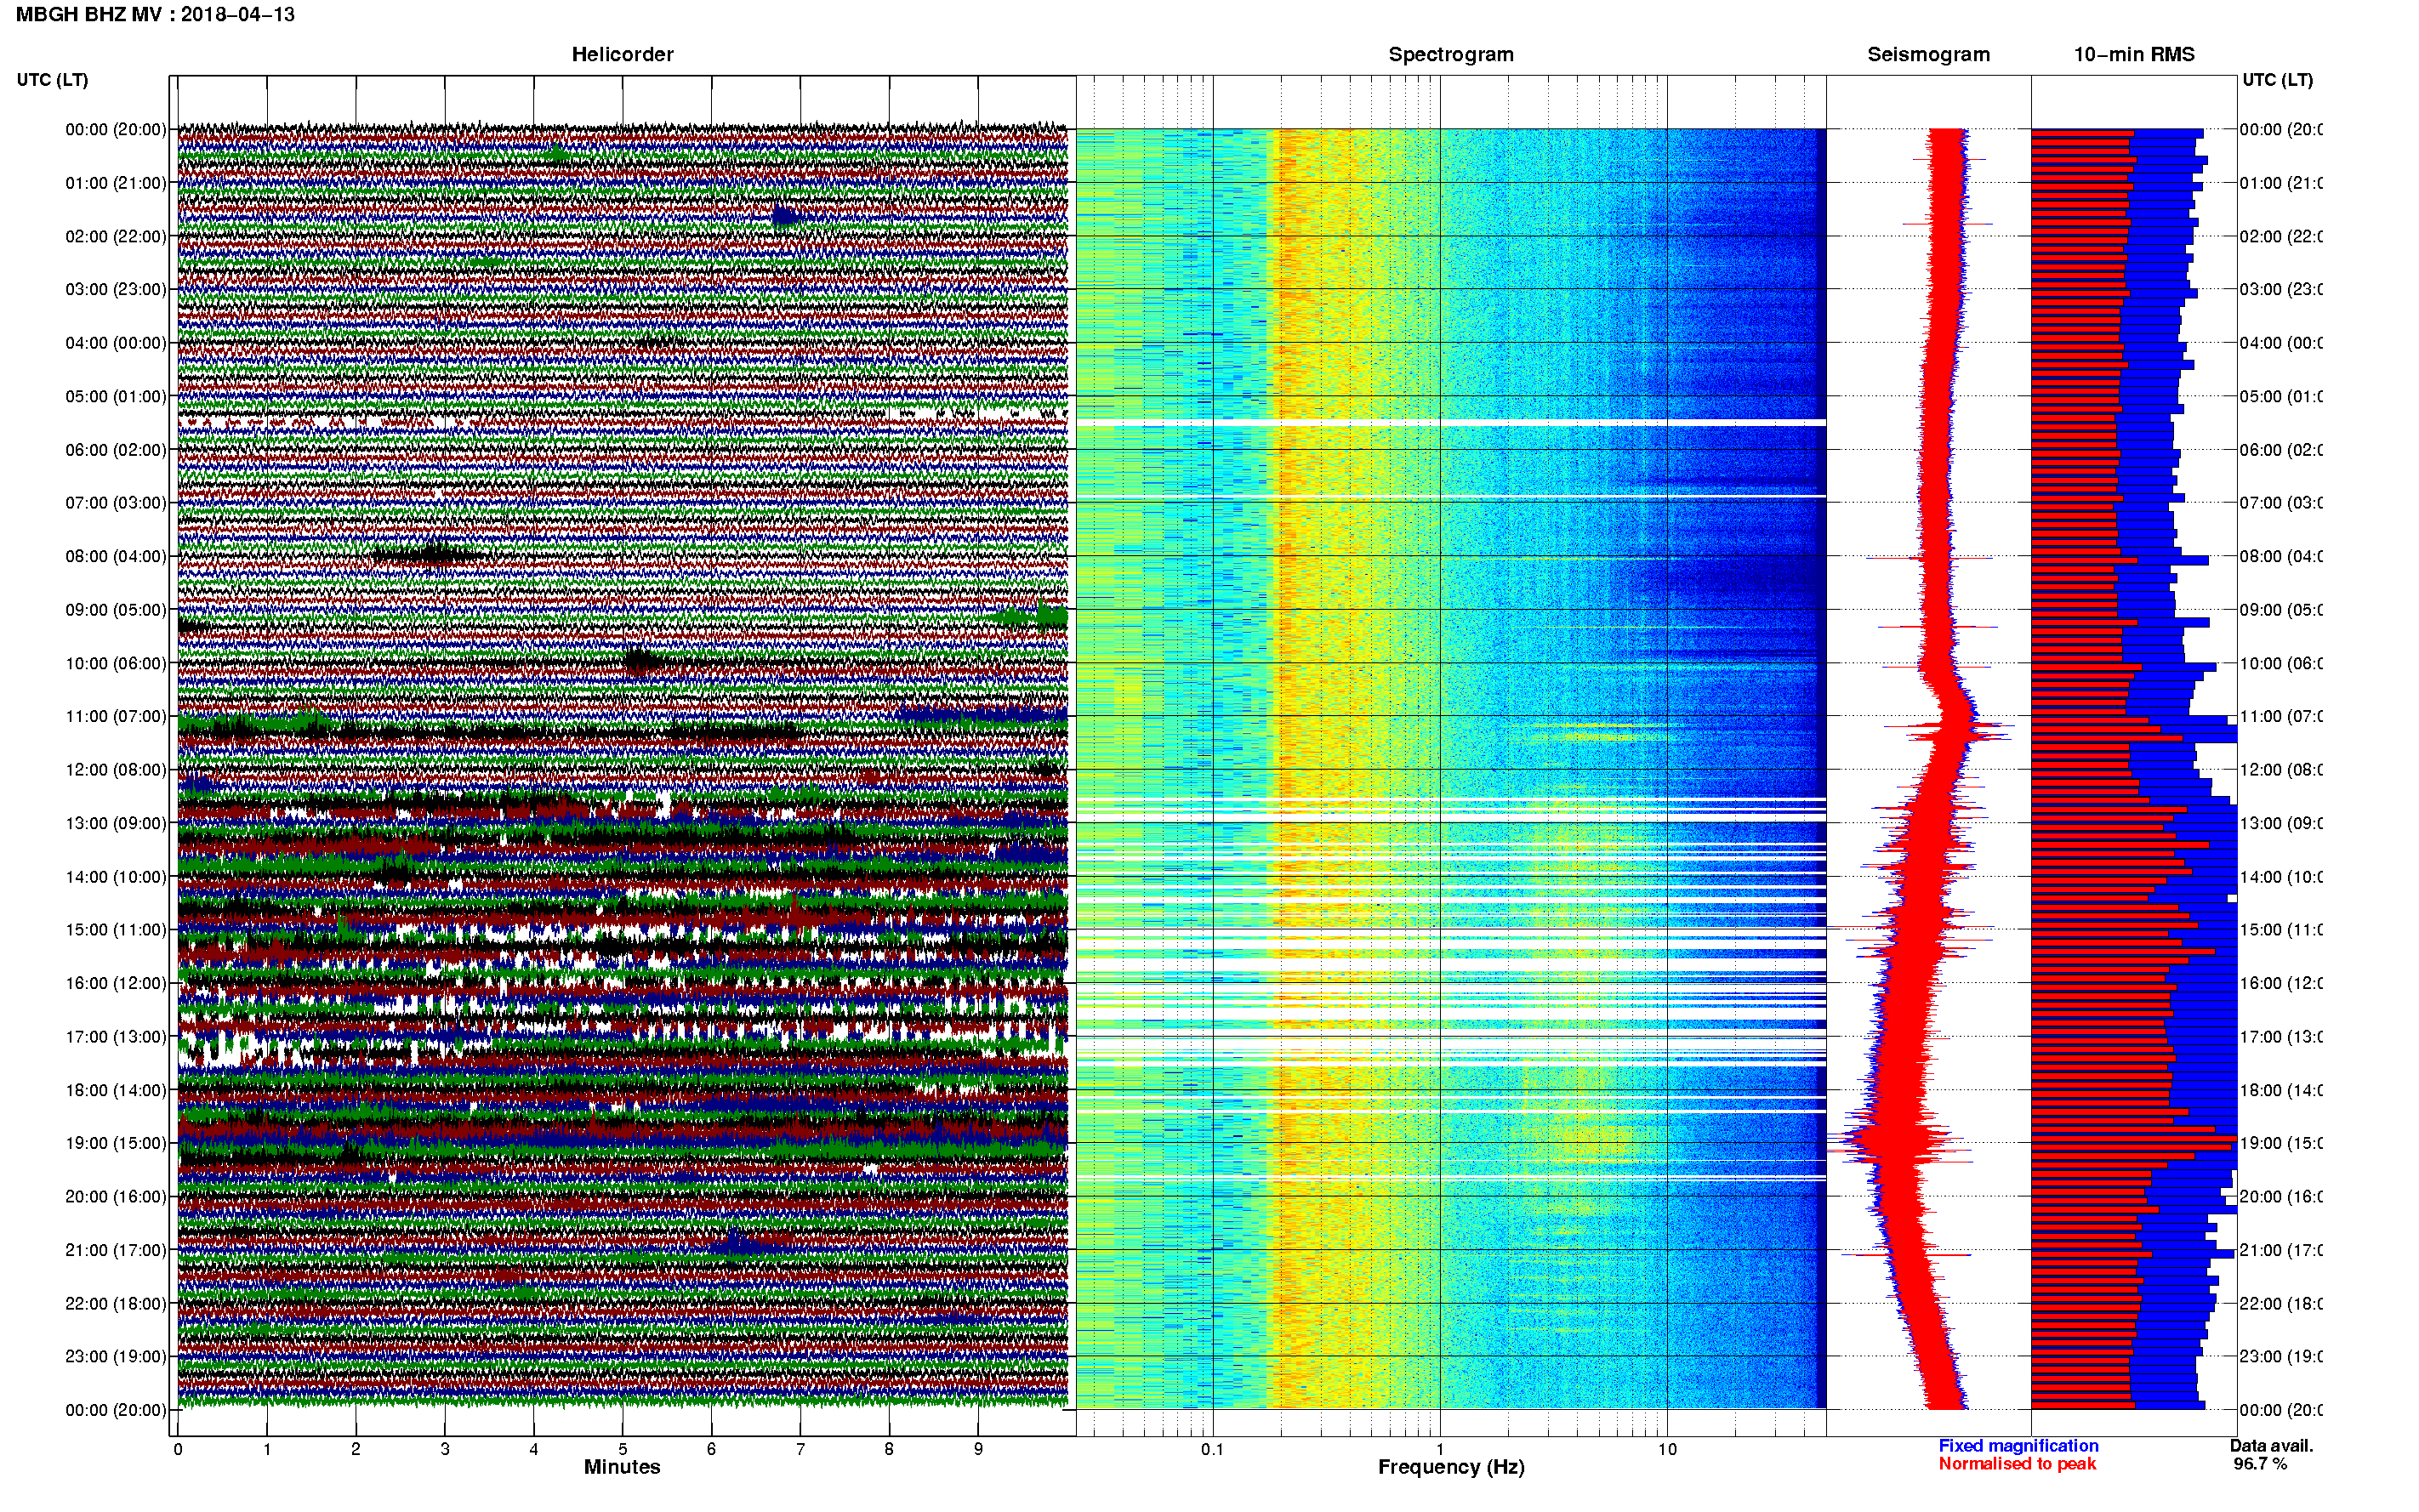Click the right time label '12:00 (08:' beside RMS
Viewport: 2419px width, 1512px height.
pyautogui.click(x=2280, y=770)
